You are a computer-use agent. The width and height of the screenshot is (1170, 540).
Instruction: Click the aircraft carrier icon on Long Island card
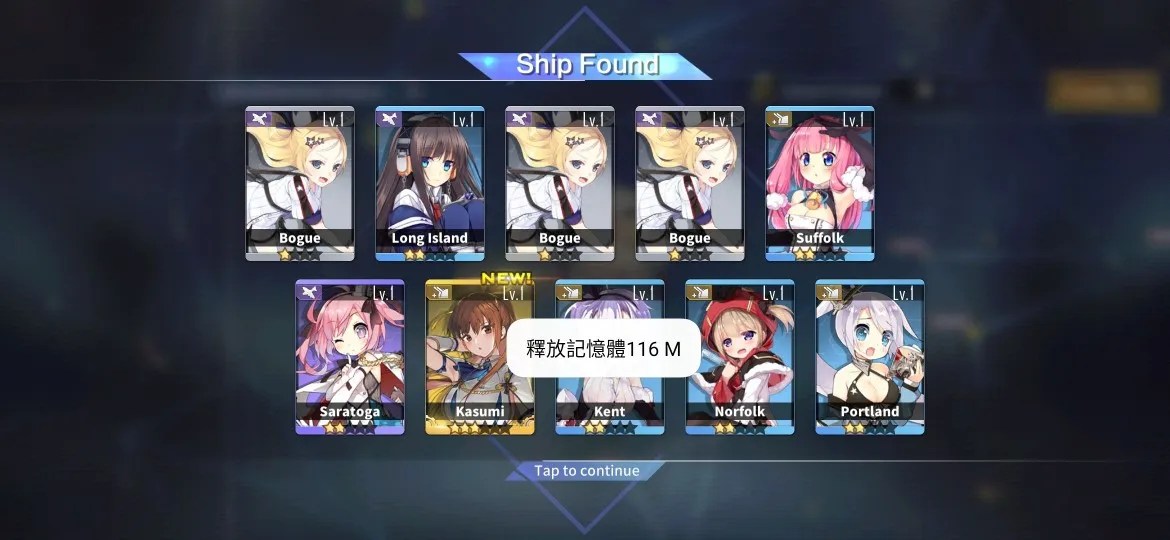[389, 118]
